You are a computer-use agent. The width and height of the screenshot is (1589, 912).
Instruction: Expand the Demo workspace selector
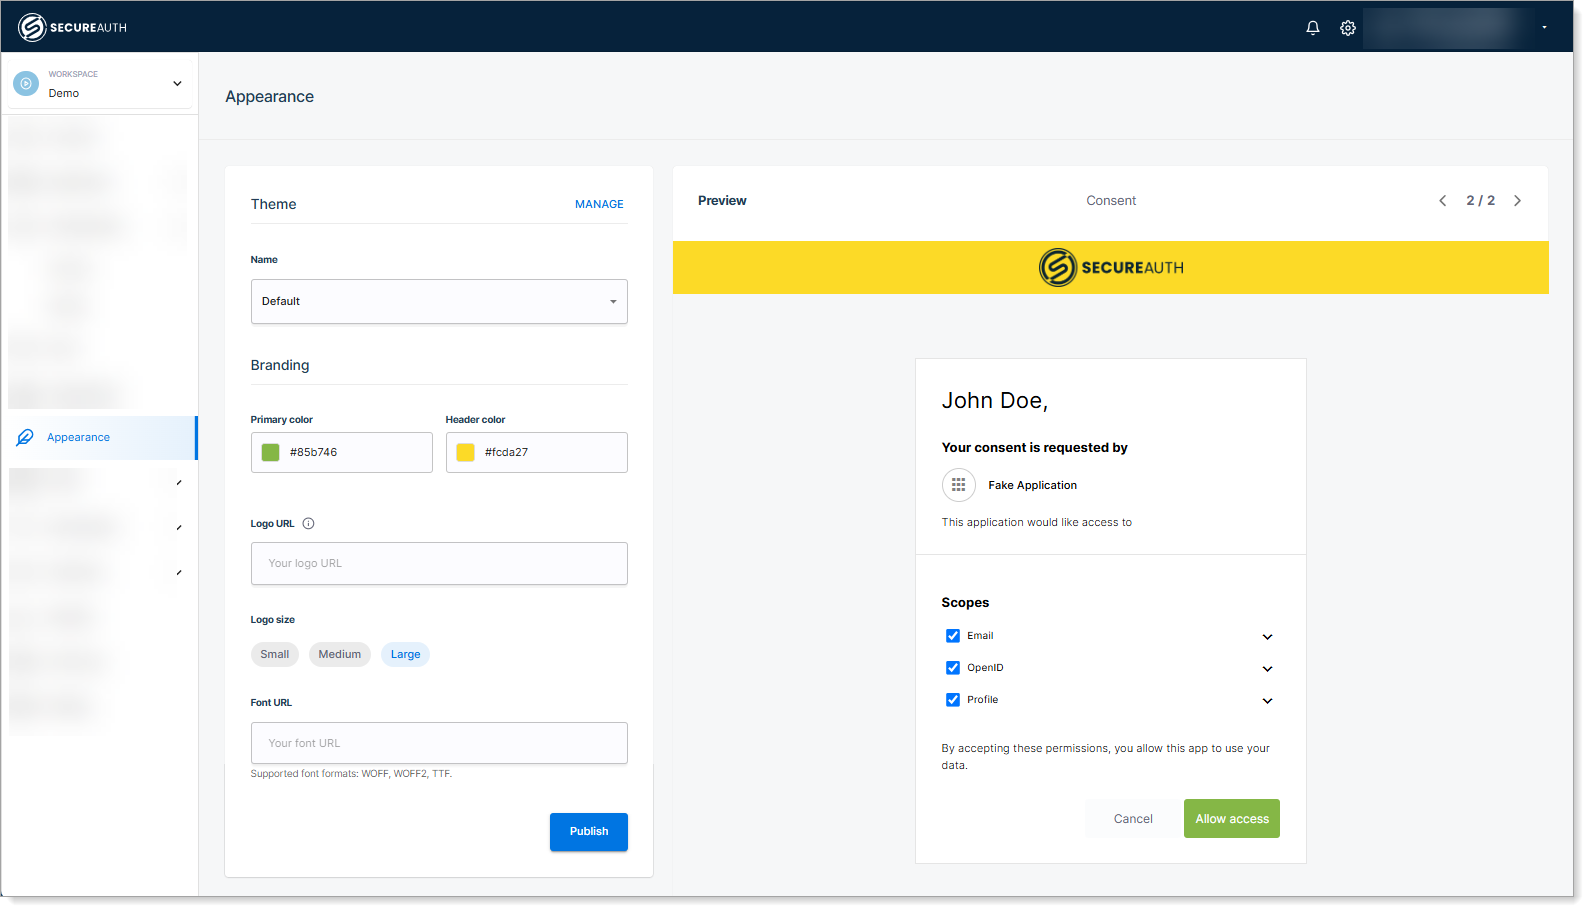pyautogui.click(x=177, y=84)
